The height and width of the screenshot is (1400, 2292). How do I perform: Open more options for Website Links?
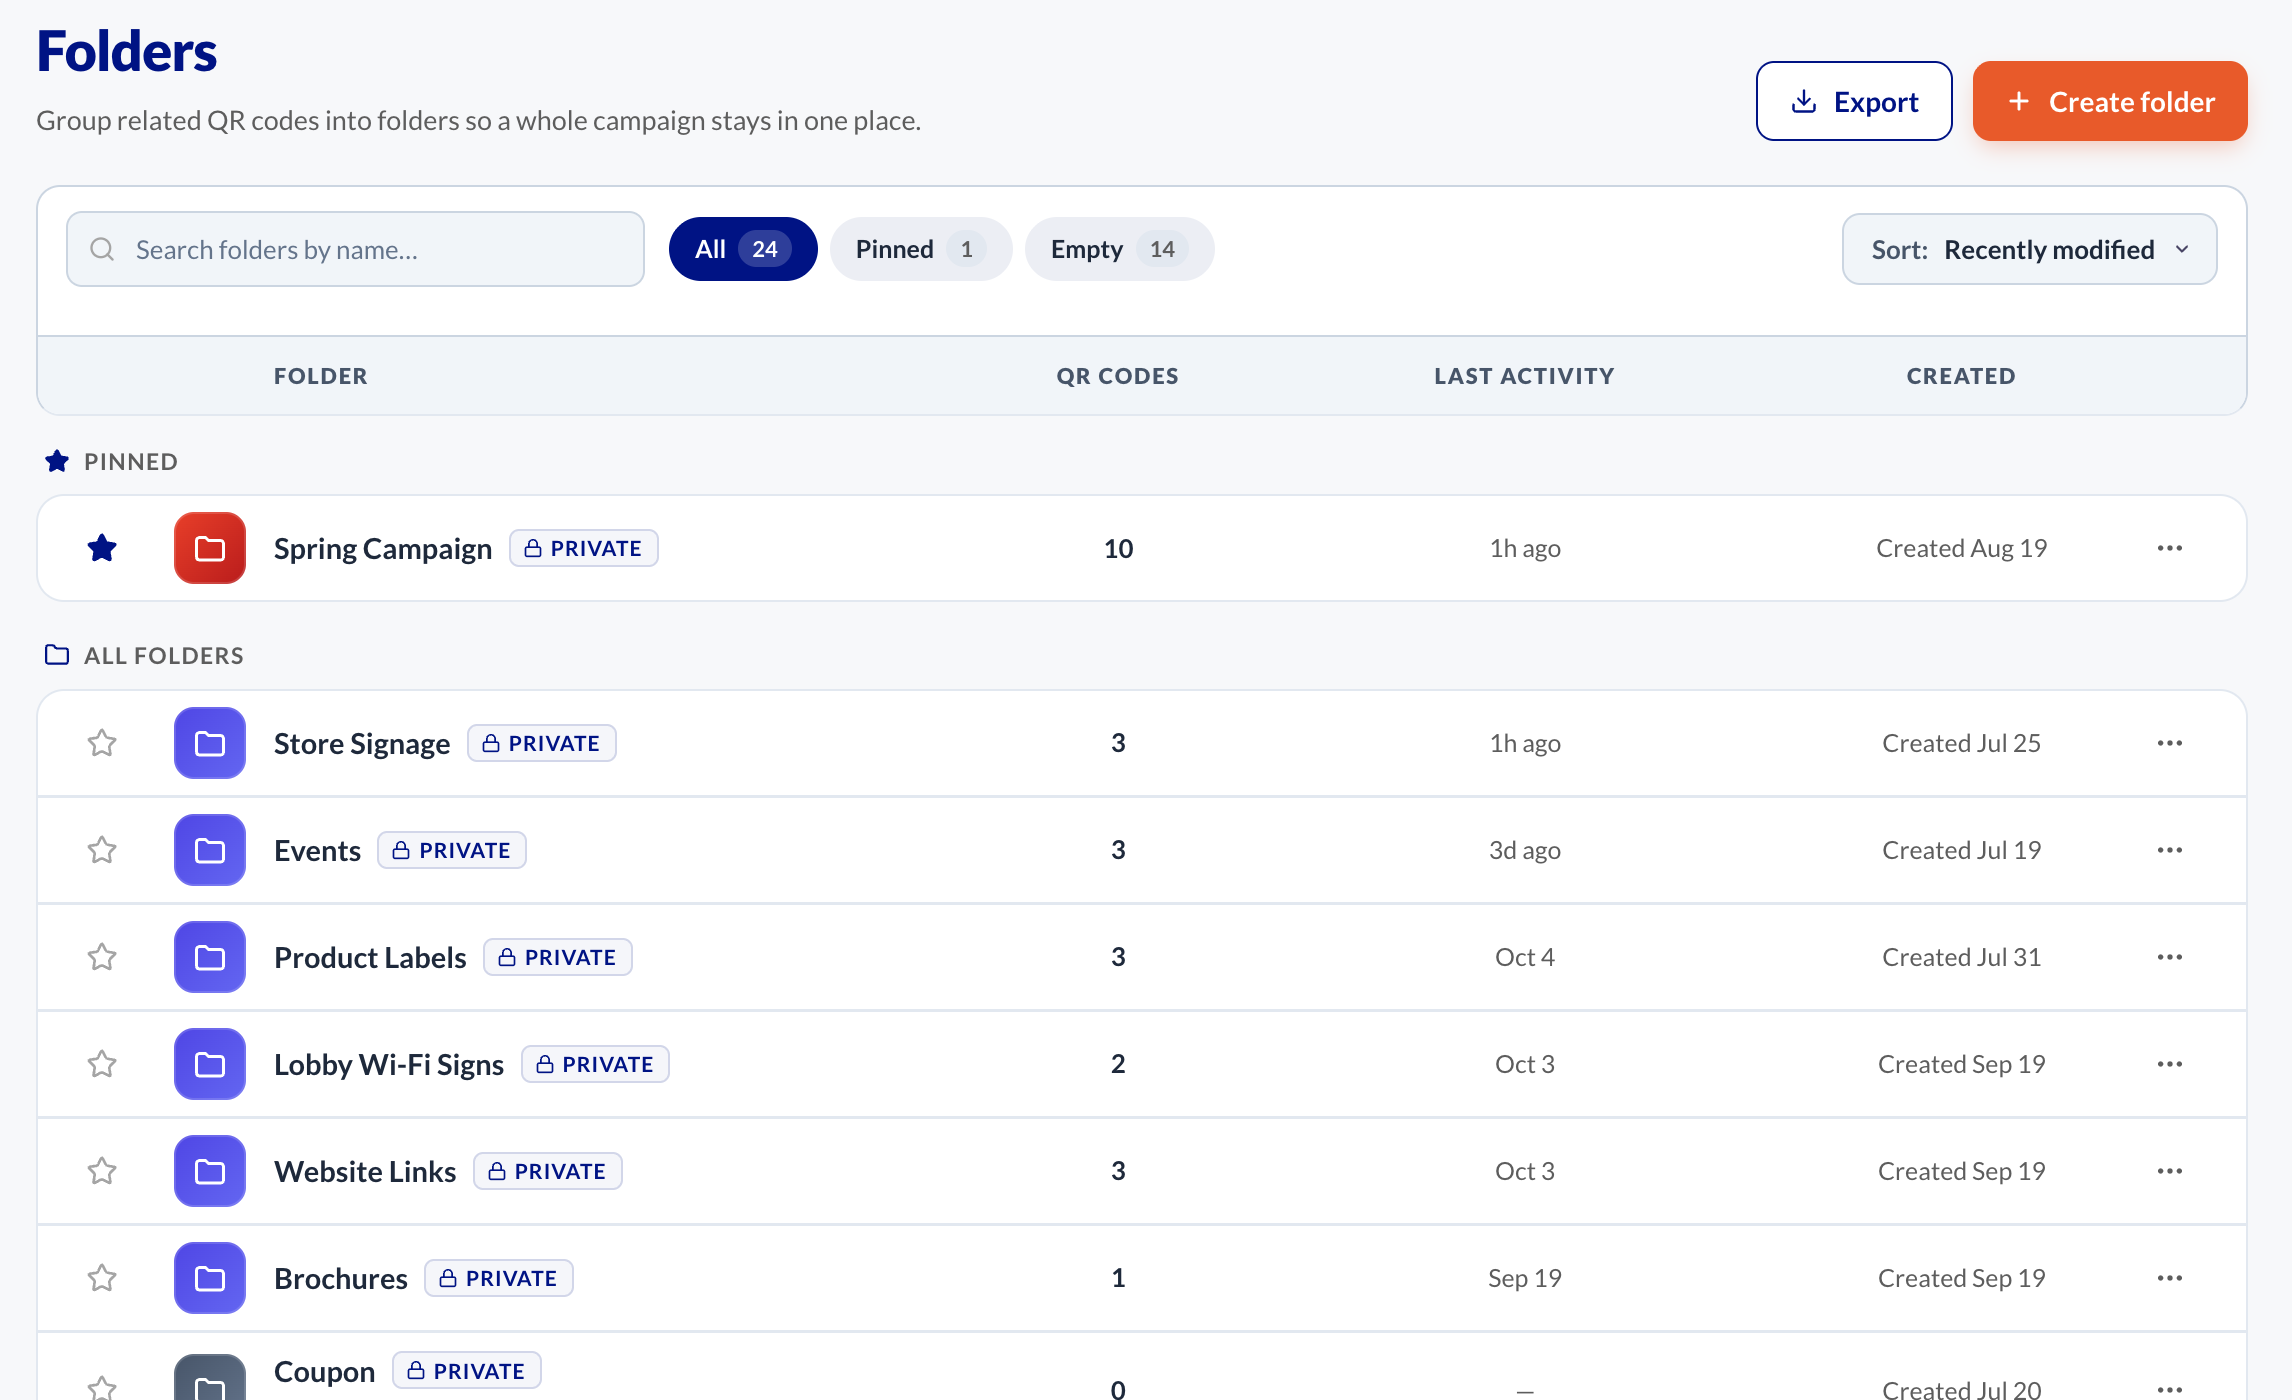click(2170, 1171)
